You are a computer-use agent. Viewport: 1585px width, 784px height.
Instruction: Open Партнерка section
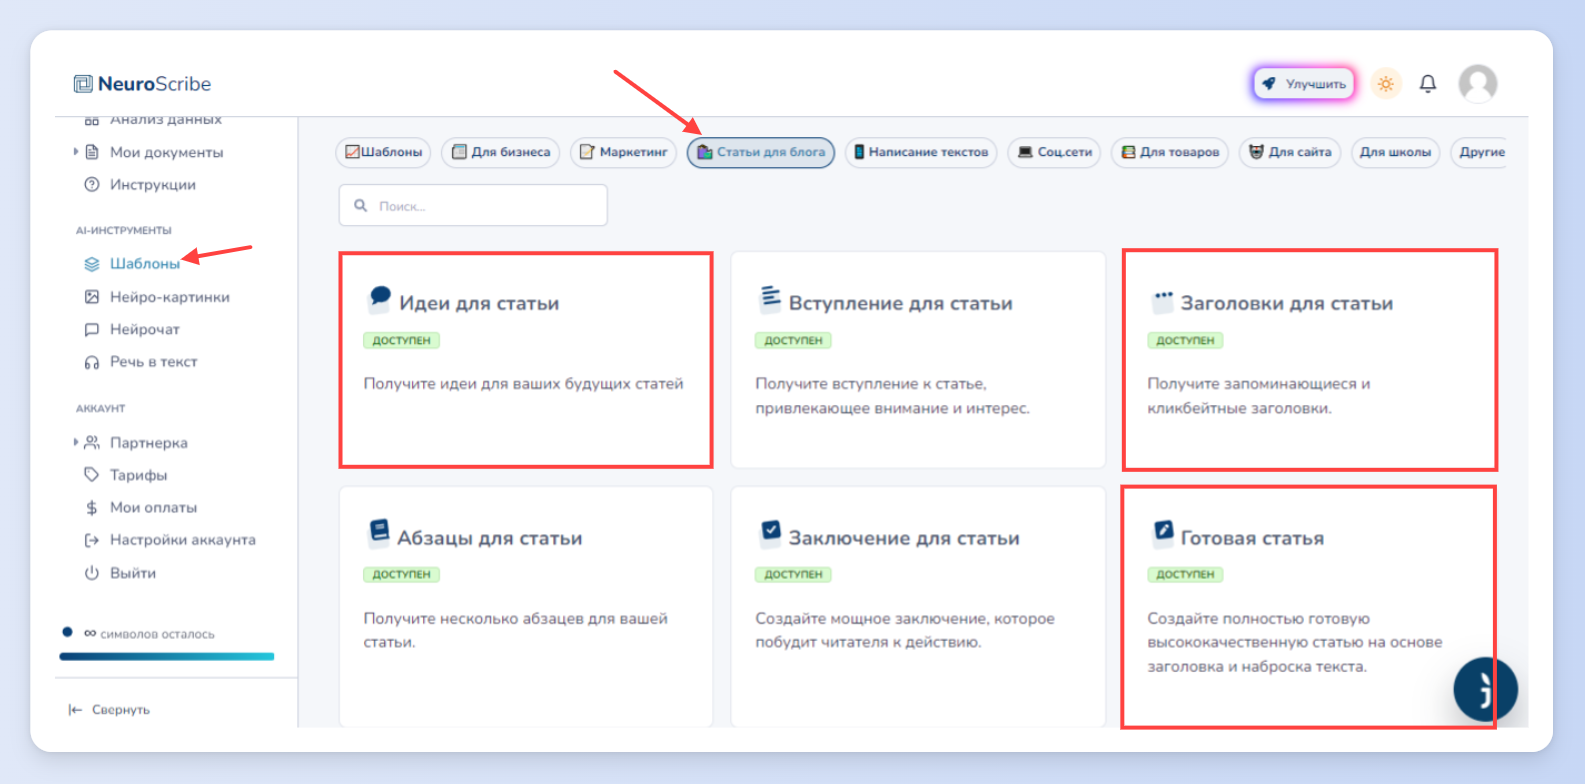[x=149, y=443]
